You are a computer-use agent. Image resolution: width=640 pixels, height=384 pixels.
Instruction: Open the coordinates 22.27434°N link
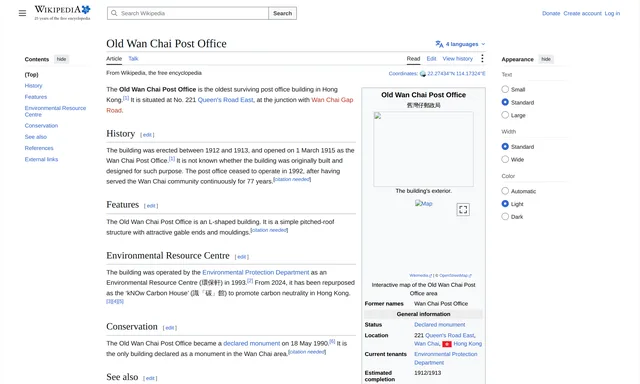pyautogui.click(x=456, y=74)
